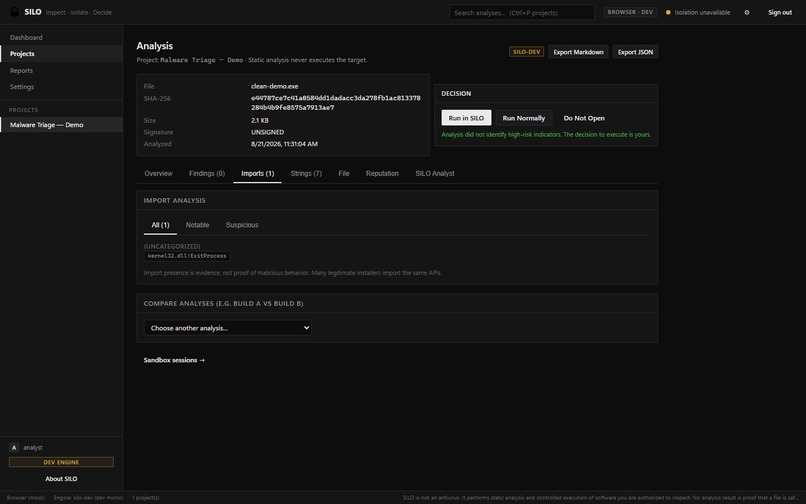The height and width of the screenshot is (504, 806).
Task: Choose Do Not Open
Action: tap(584, 118)
